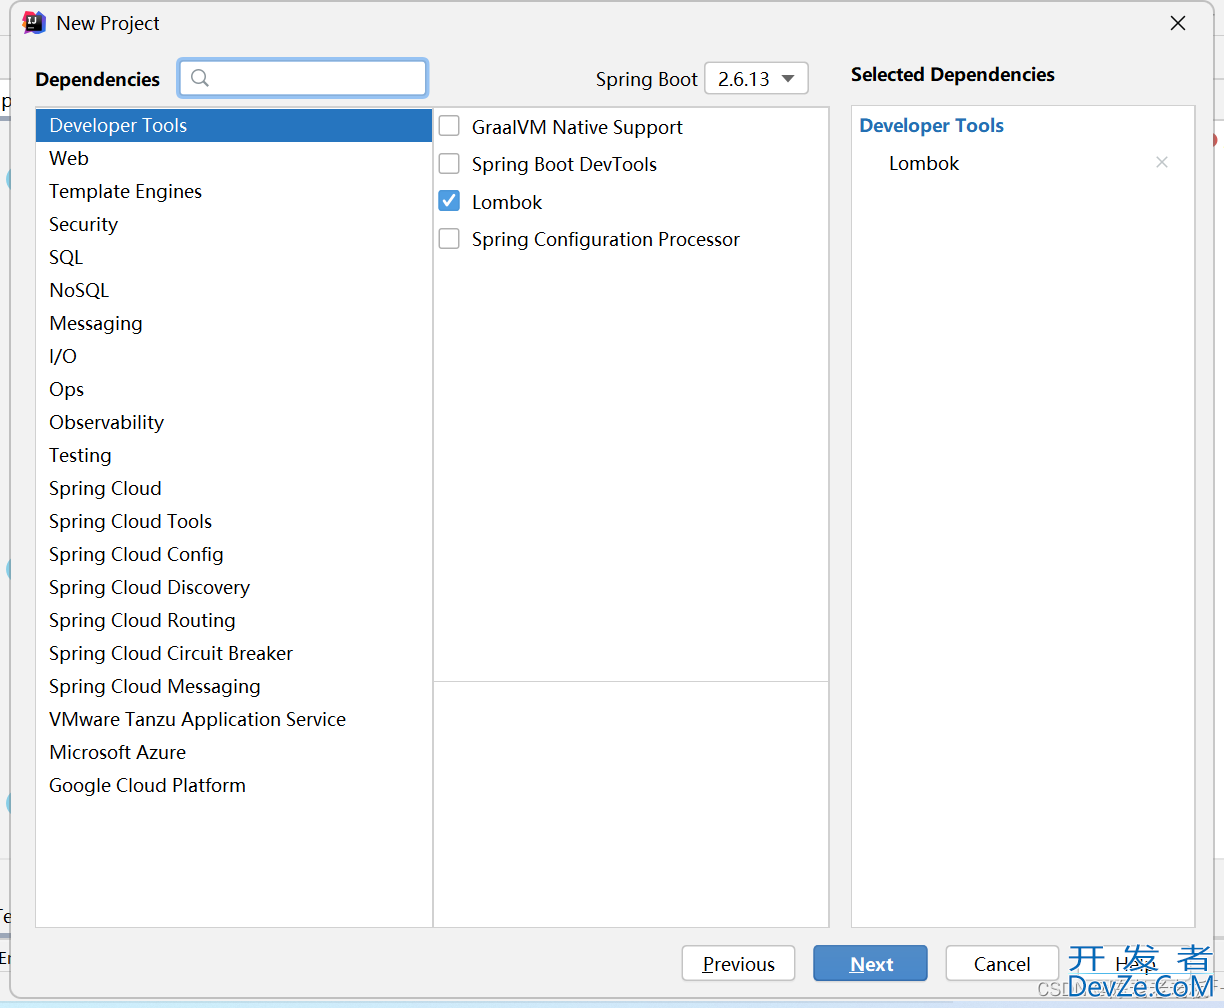Select the Microsoft Azure category
Image resolution: width=1224 pixels, height=1008 pixels.
234,752
